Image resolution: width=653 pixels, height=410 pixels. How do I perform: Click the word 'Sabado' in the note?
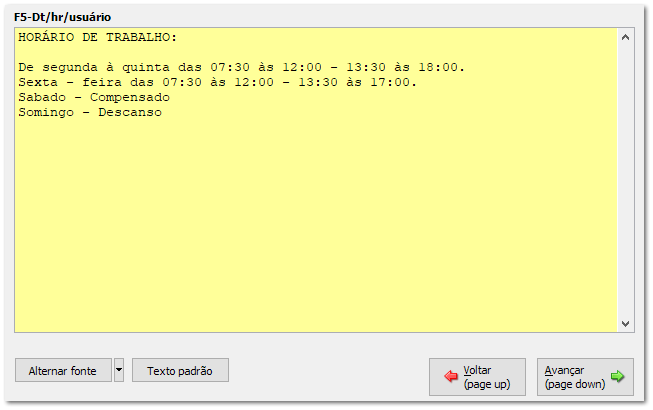42,97
